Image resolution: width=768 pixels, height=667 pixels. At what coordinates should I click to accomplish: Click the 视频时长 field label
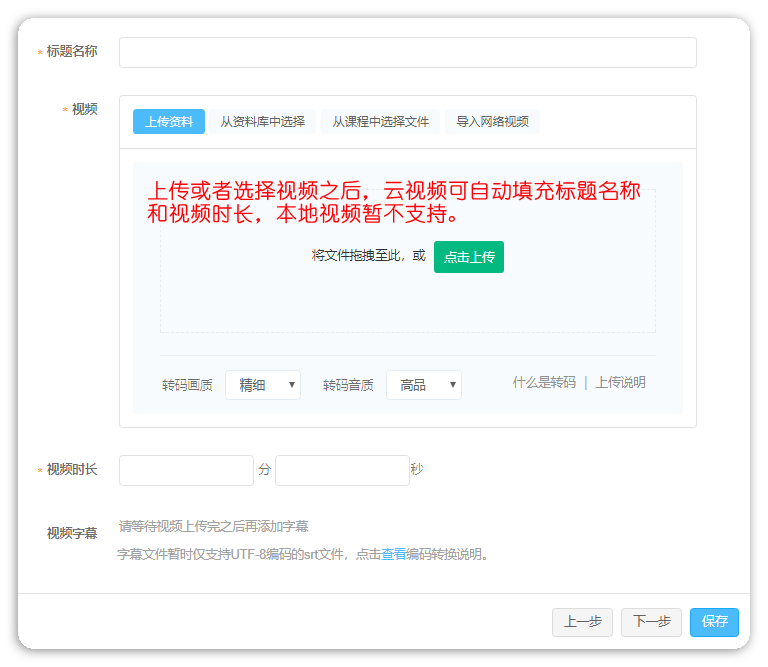[x=72, y=470]
